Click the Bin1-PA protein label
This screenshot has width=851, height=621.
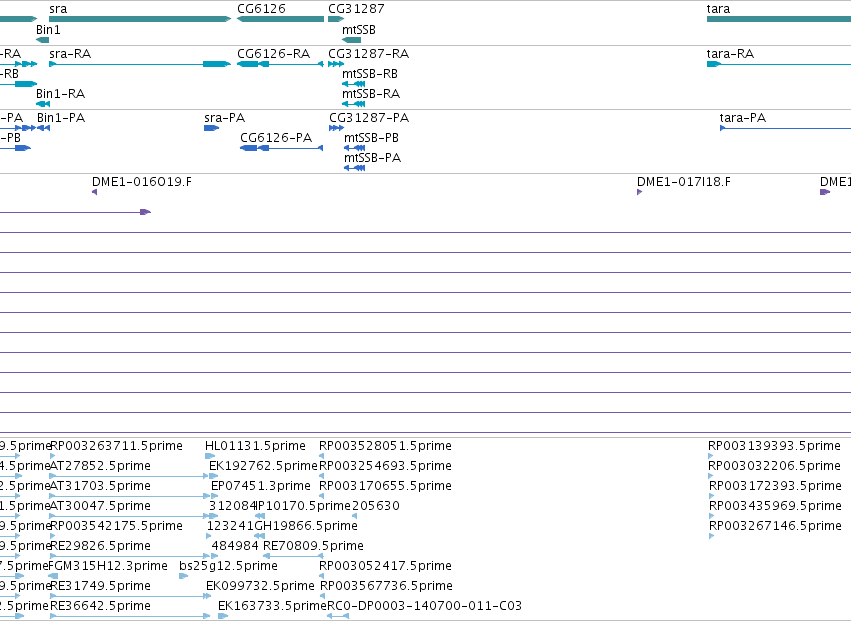click(61, 118)
